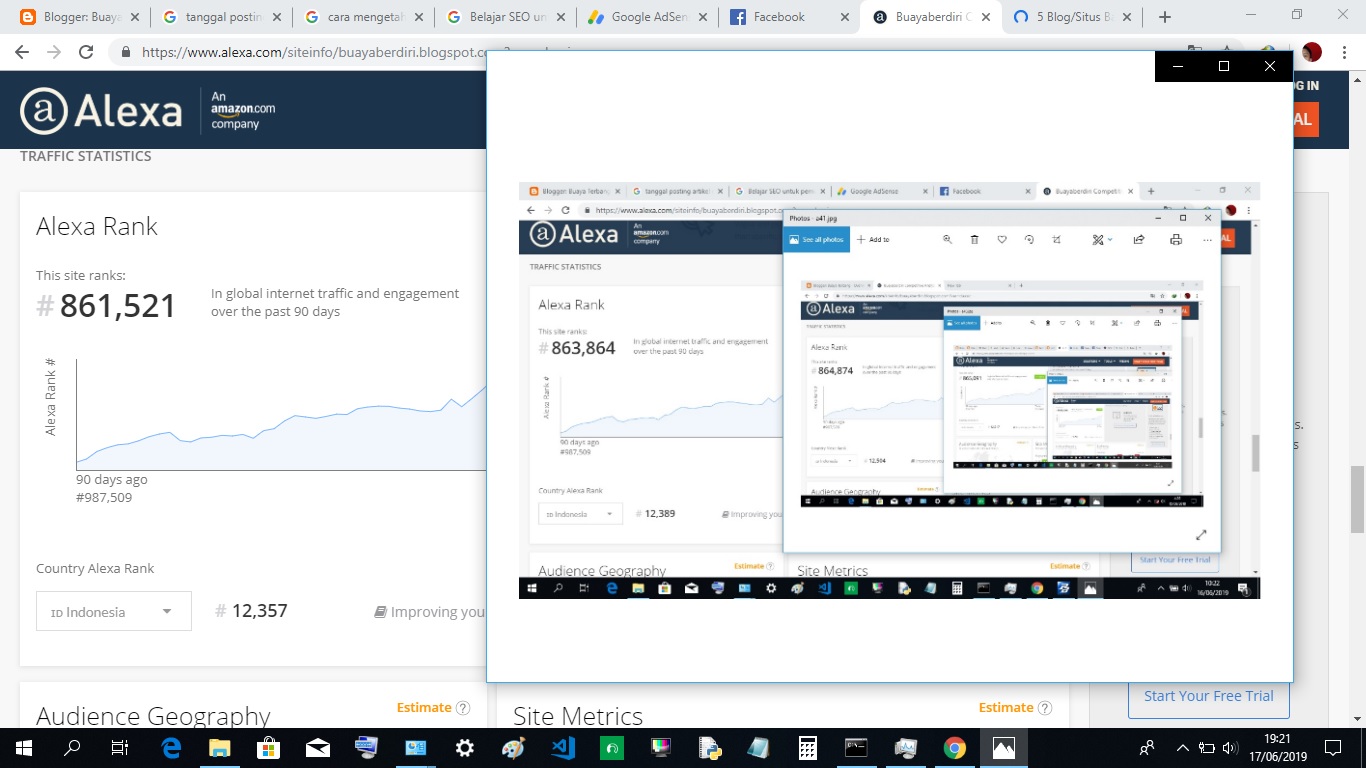Open Chrome's three-dot menu
This screenshot has height=768, width=1366.
(x=1345, y=53)
